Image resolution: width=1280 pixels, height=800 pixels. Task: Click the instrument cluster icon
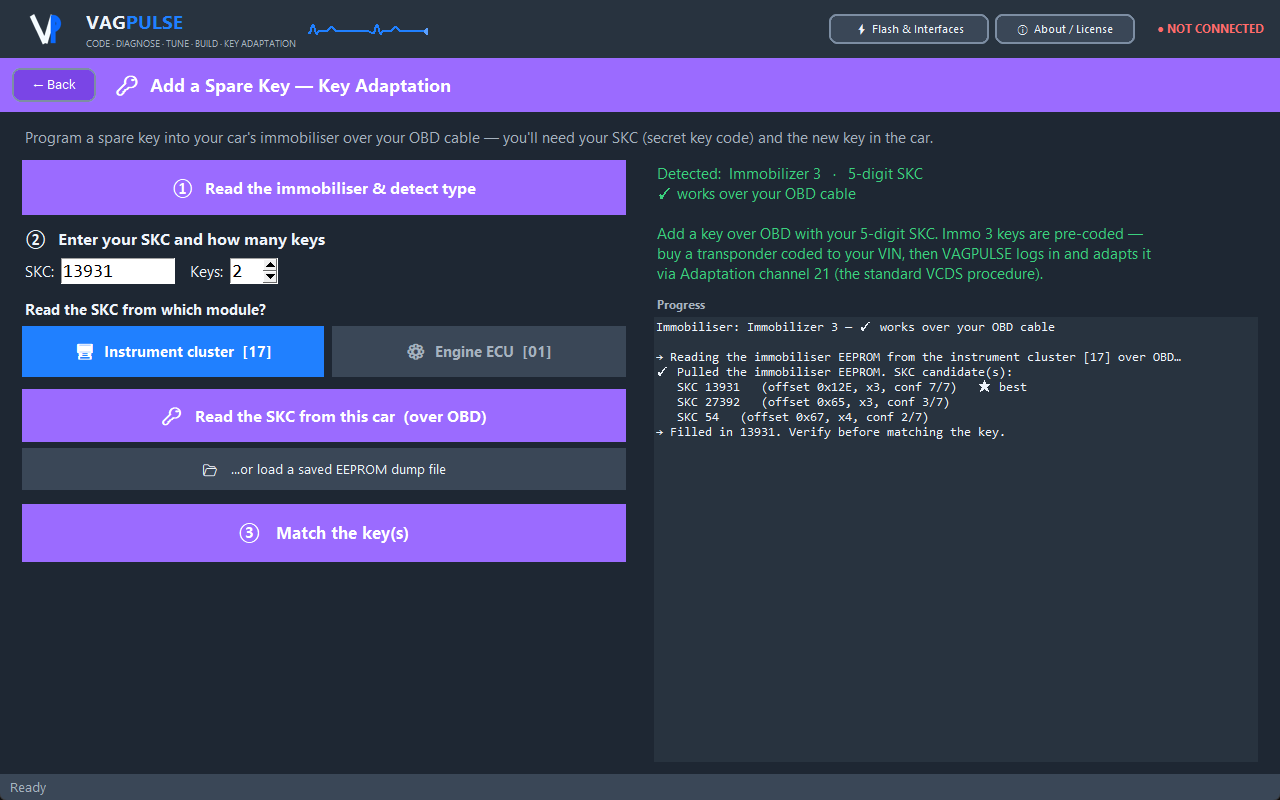click(85, 352)
